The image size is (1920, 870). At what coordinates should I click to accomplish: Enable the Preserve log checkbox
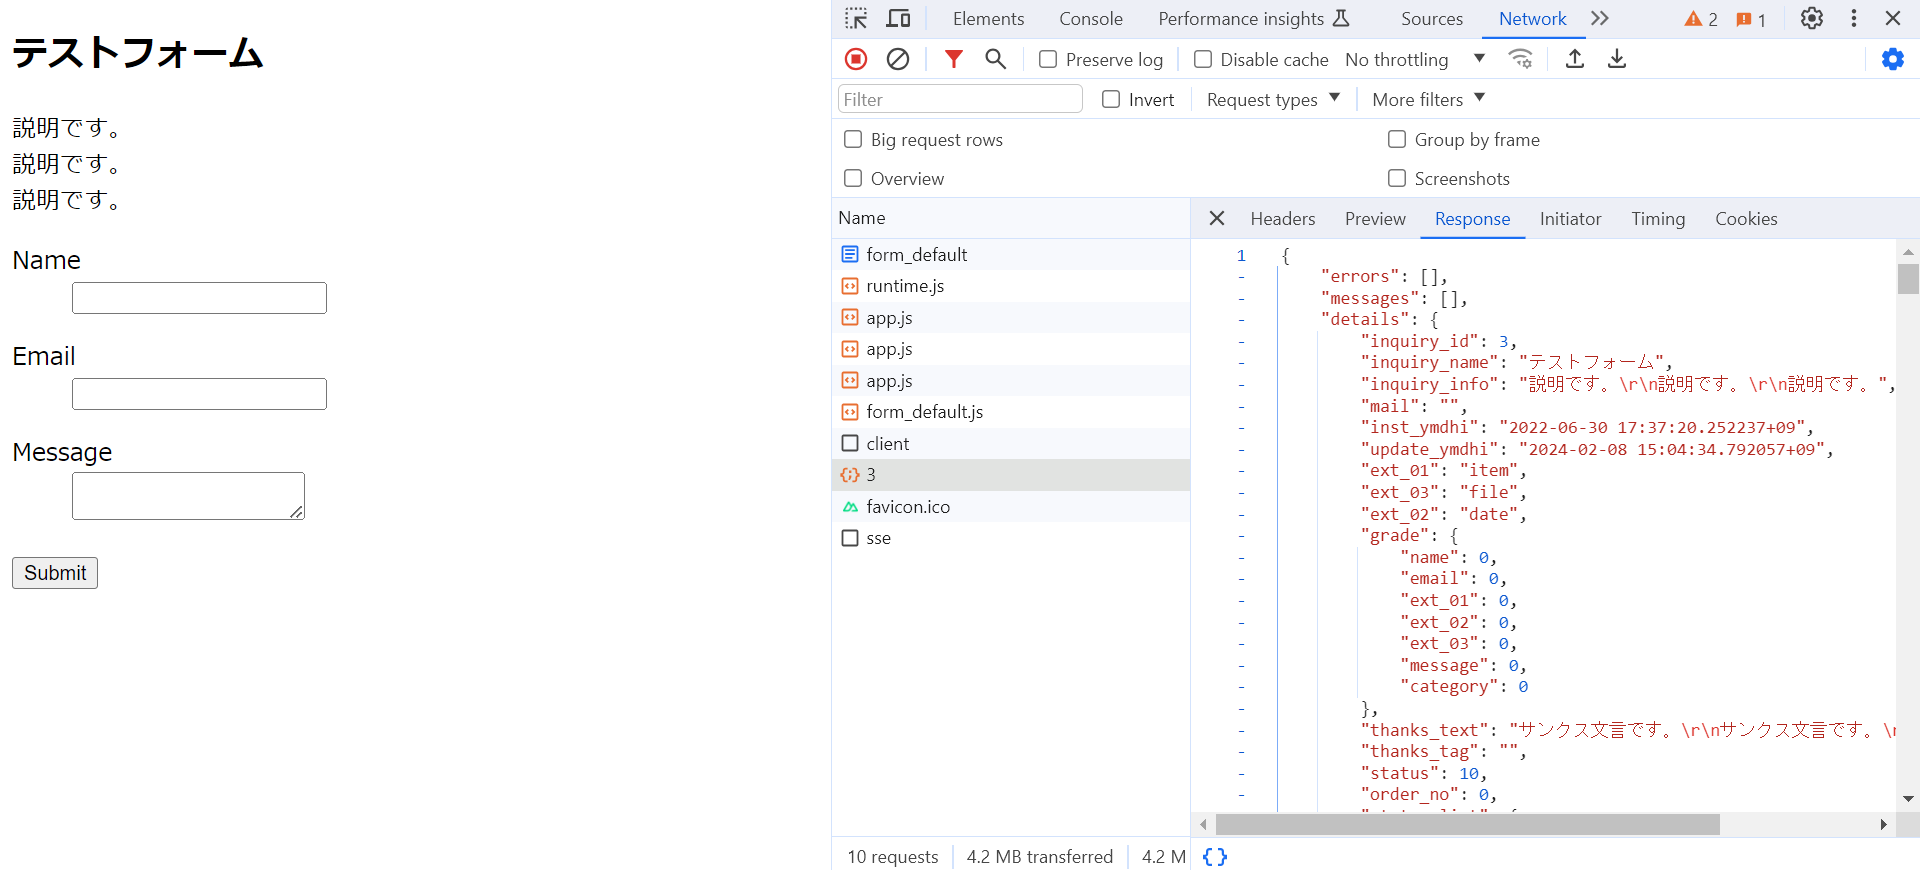pyautogui.click(x=1048, y=60)
